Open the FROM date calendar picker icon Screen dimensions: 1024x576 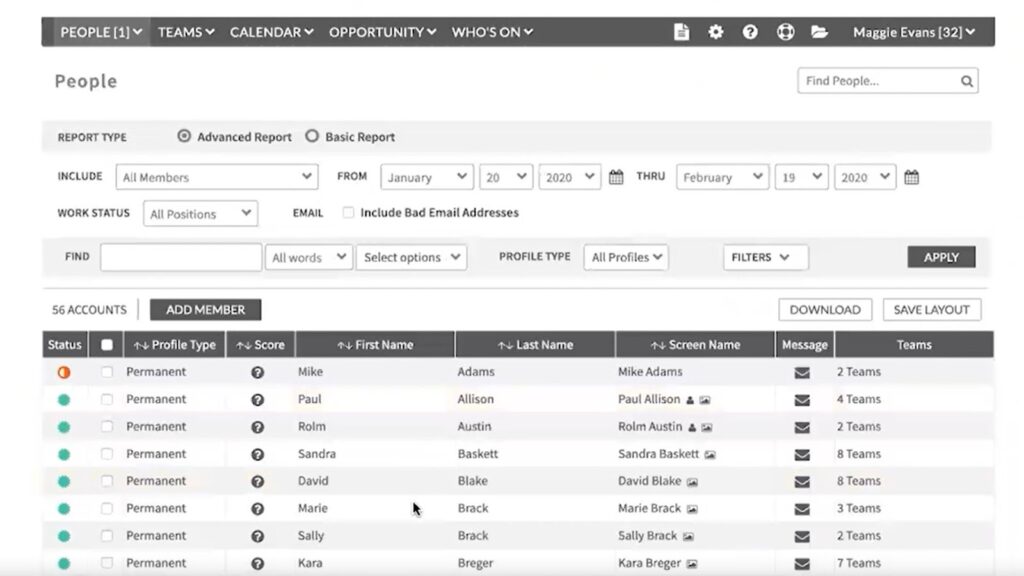[617, 177]
